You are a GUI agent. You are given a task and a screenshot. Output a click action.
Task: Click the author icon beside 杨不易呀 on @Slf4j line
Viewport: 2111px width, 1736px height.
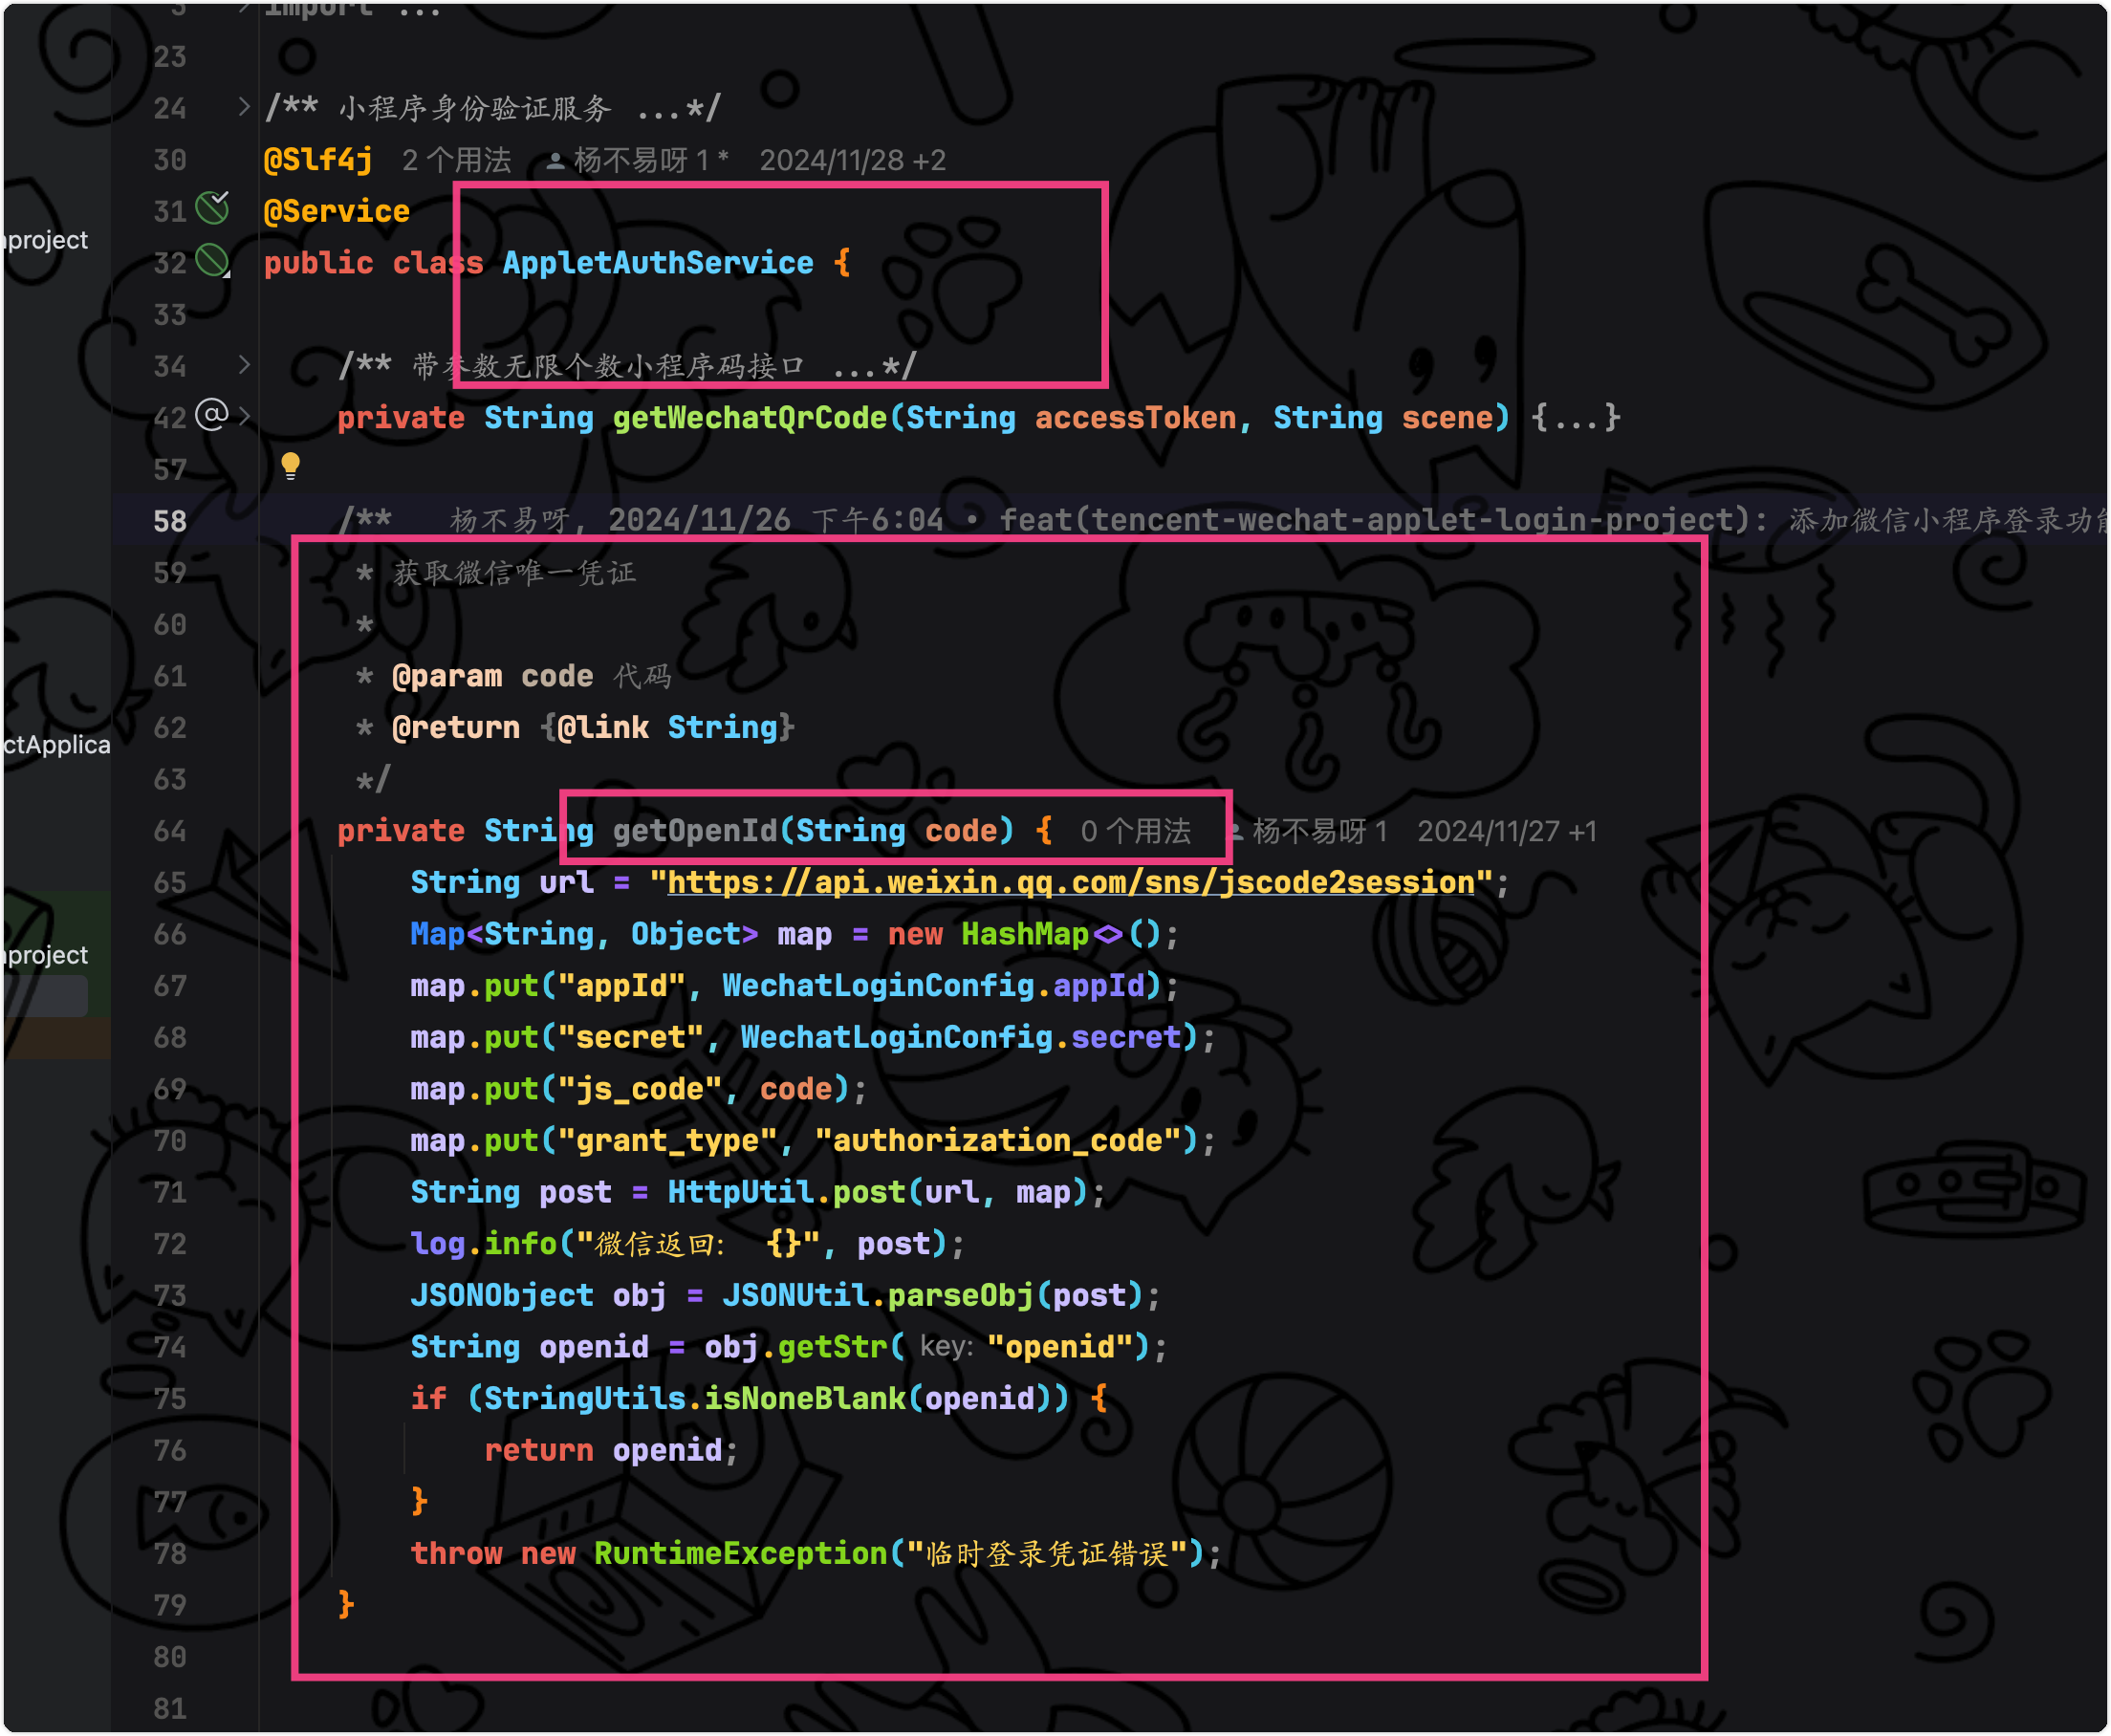(x=555, y=161)
